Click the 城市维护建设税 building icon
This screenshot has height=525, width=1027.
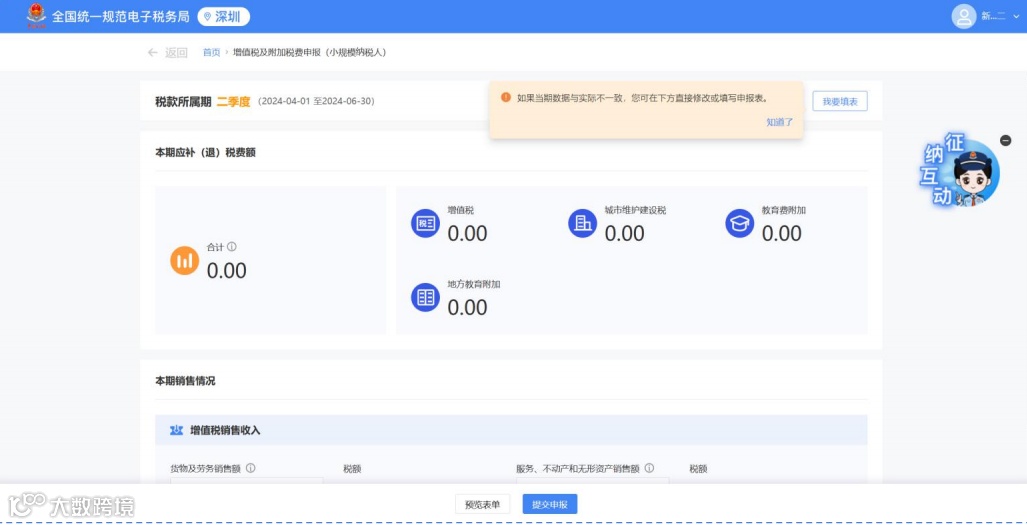(x=582, y=223)
